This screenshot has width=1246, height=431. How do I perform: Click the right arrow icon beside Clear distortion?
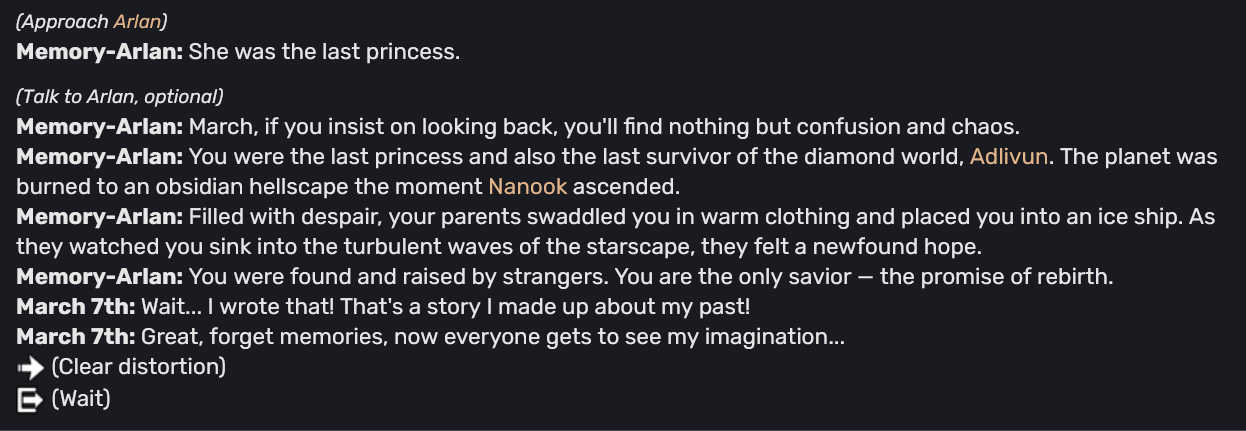pyautogui.click(x=31, y=367)
